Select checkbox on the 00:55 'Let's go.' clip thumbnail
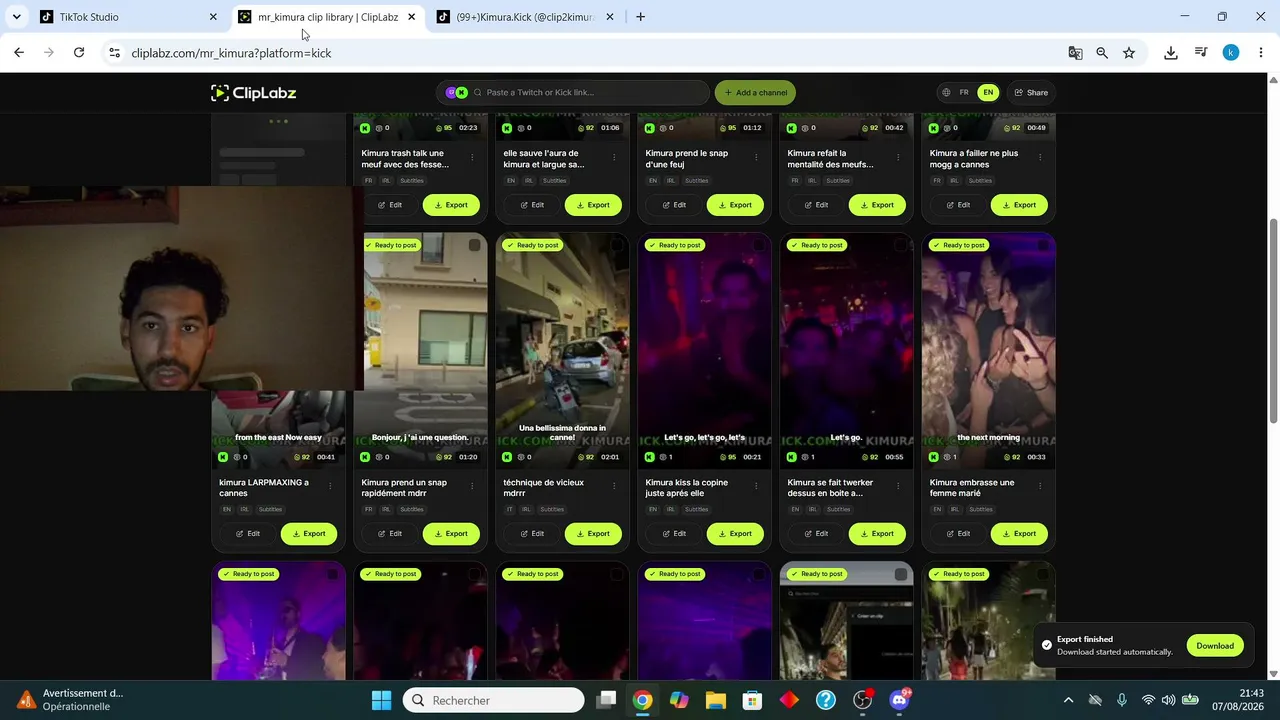This screenshot has height=720, width=1280. tap(900, 245)
